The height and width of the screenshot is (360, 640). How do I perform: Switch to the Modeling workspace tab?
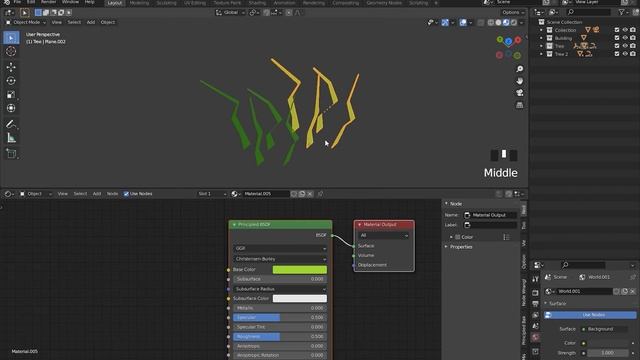tap(139, 3)
